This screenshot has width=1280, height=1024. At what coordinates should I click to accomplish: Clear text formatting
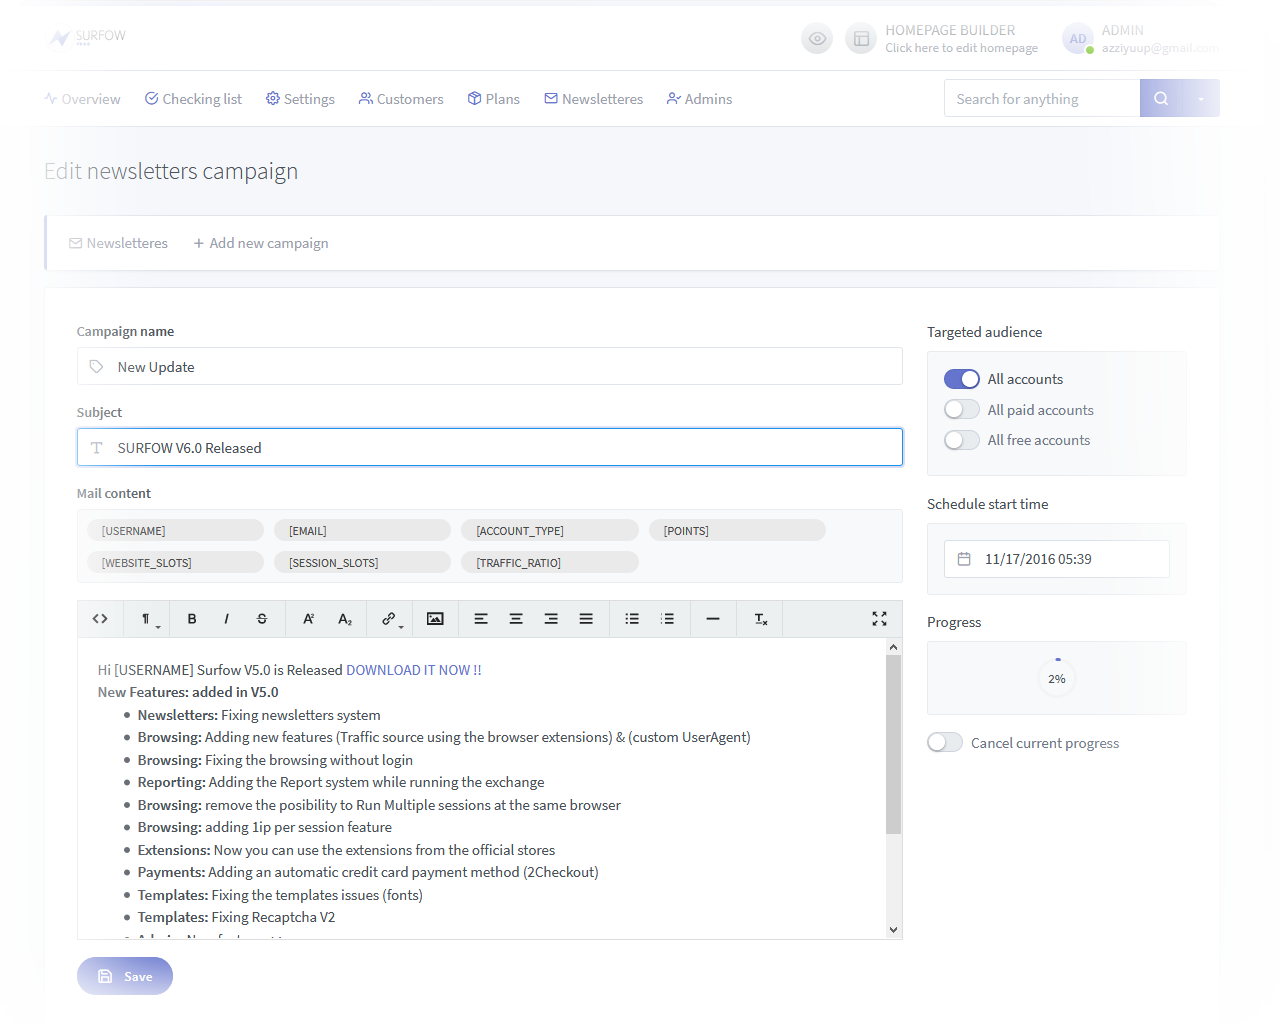(760, 619)
